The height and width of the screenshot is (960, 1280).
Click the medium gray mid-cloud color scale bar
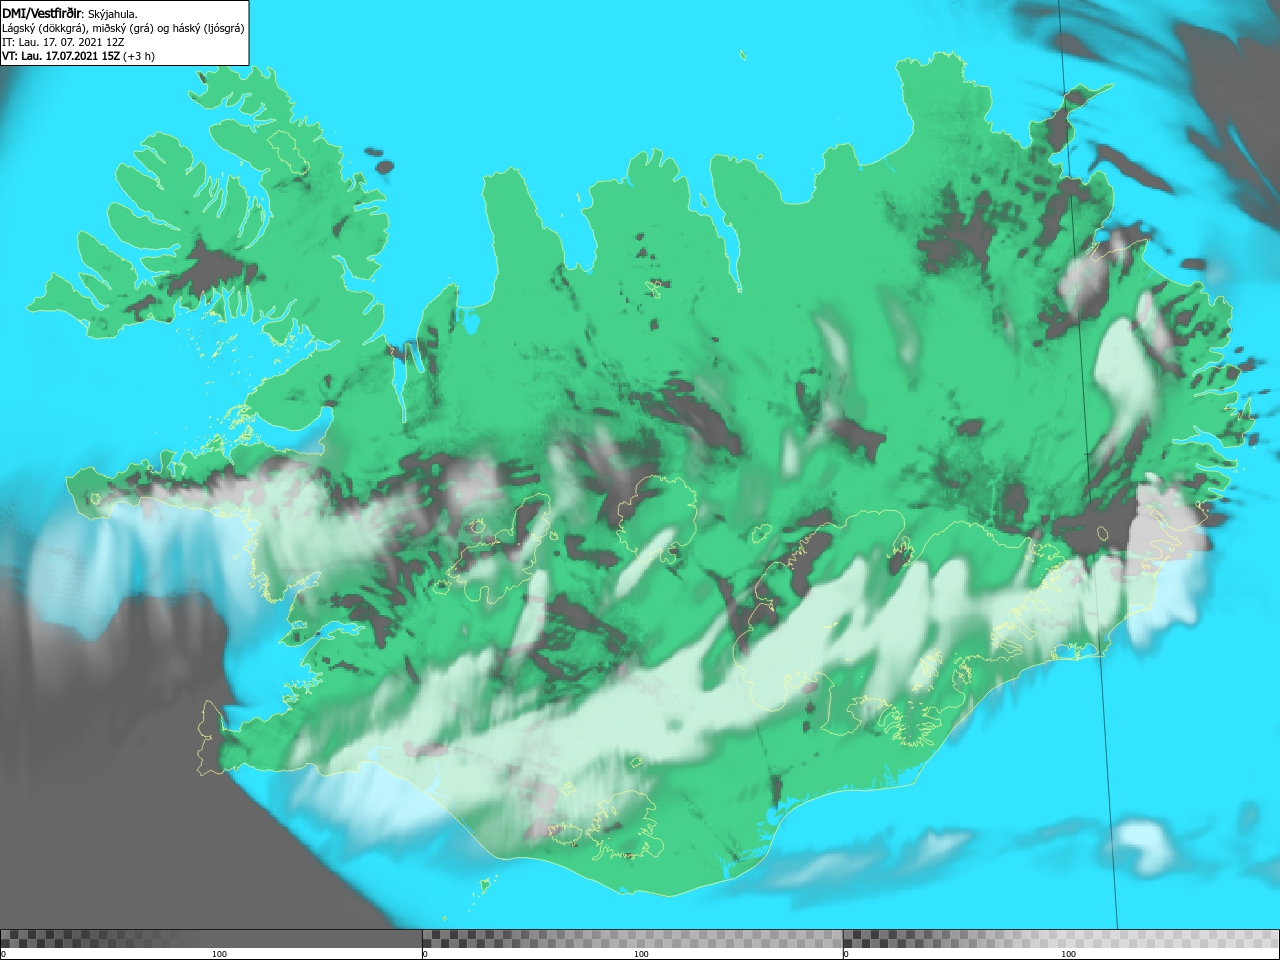[632, 938]
